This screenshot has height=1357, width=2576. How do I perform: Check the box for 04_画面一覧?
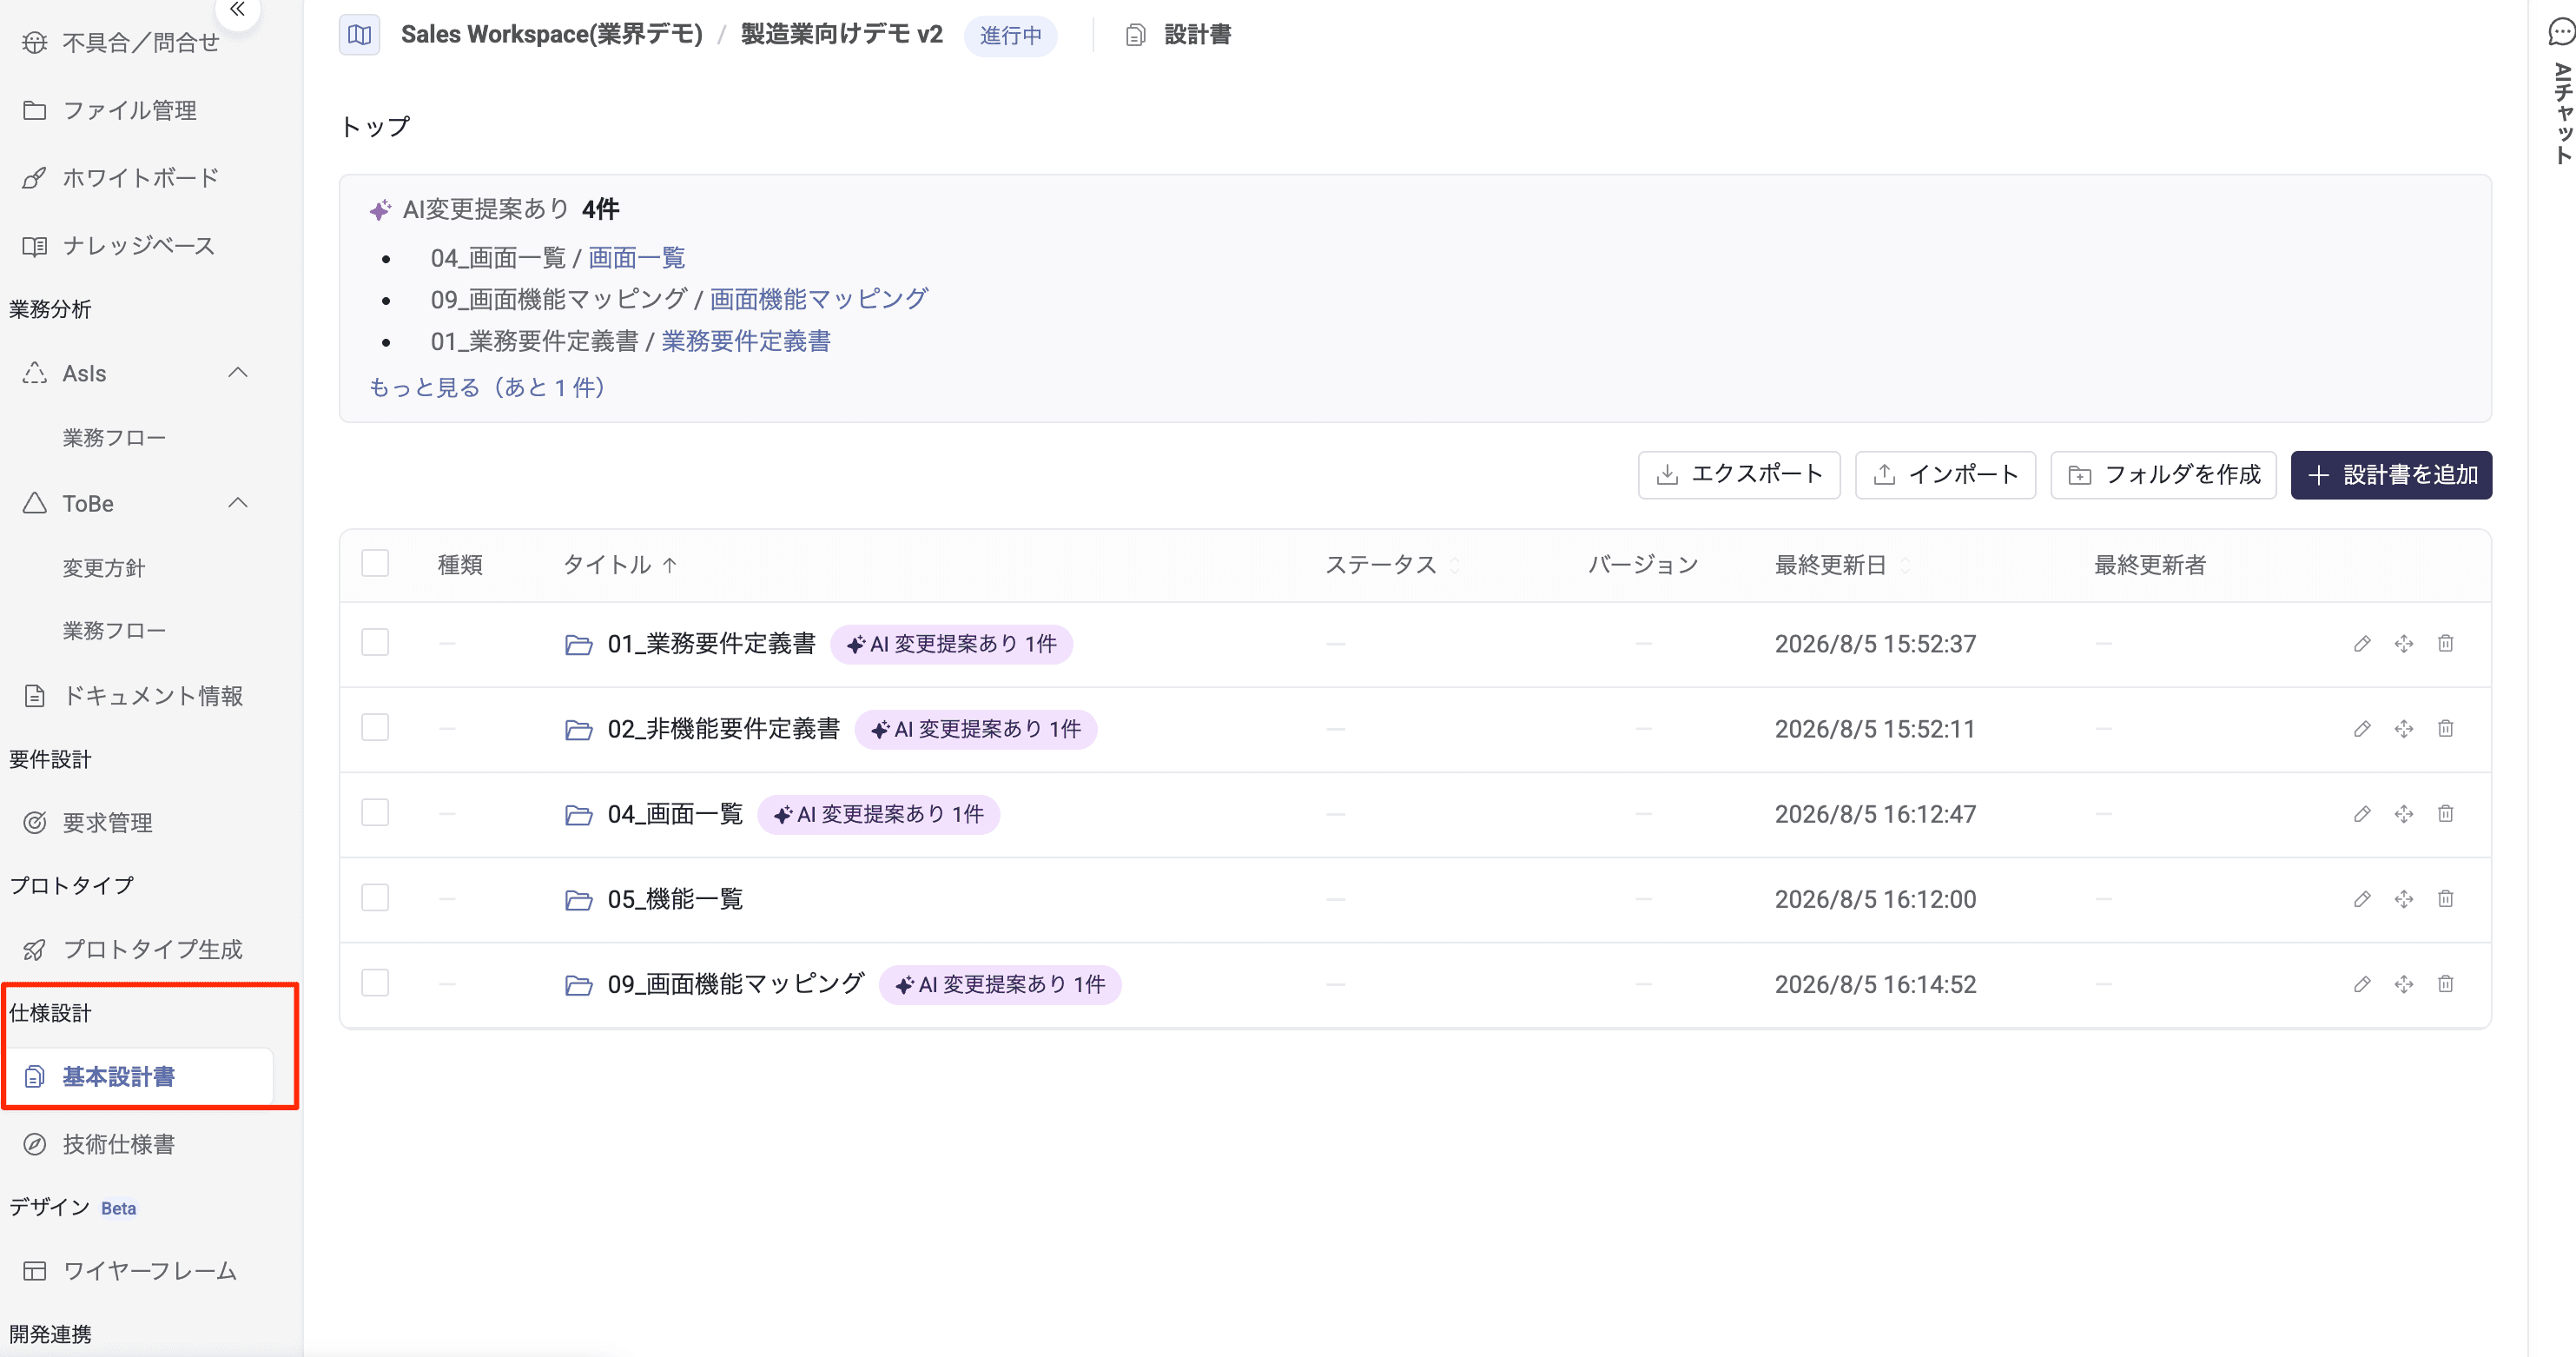pyautogui.click(x=375, y=812)
